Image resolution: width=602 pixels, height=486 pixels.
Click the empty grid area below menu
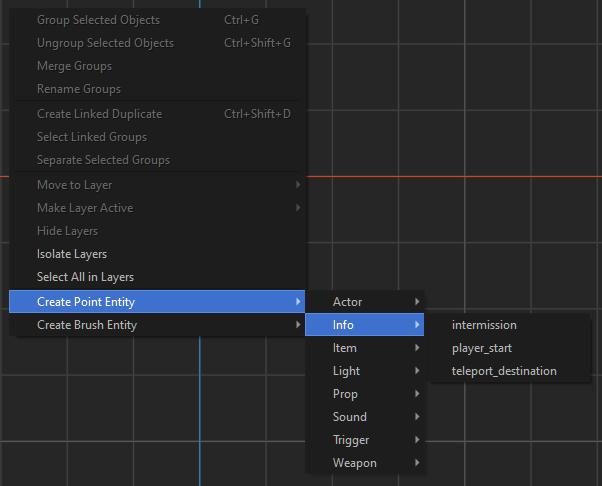pyautogui.click(x=150, y=420)
